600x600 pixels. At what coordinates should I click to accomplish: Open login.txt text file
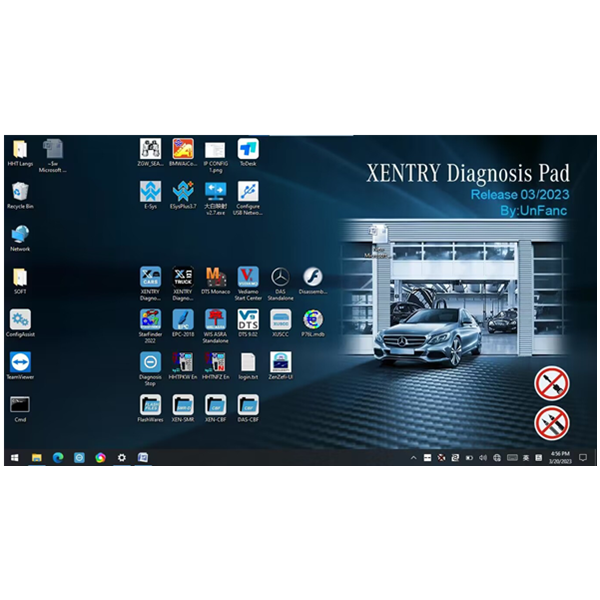point(248,361)
